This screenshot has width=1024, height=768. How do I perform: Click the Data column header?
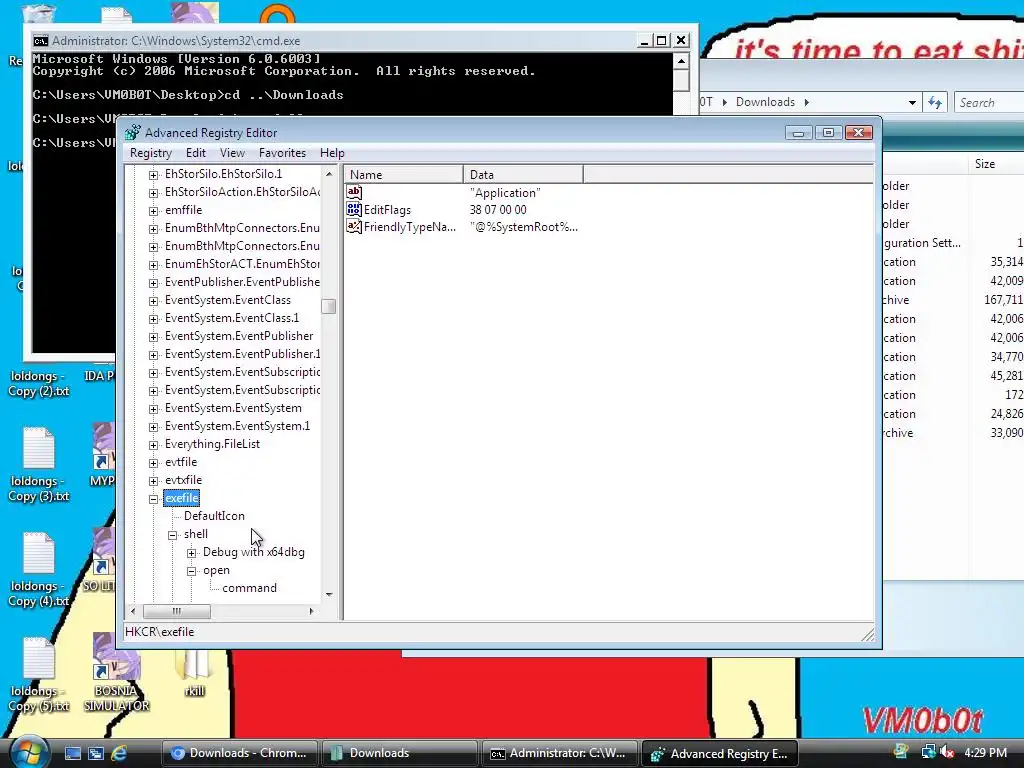coord(523,174)
